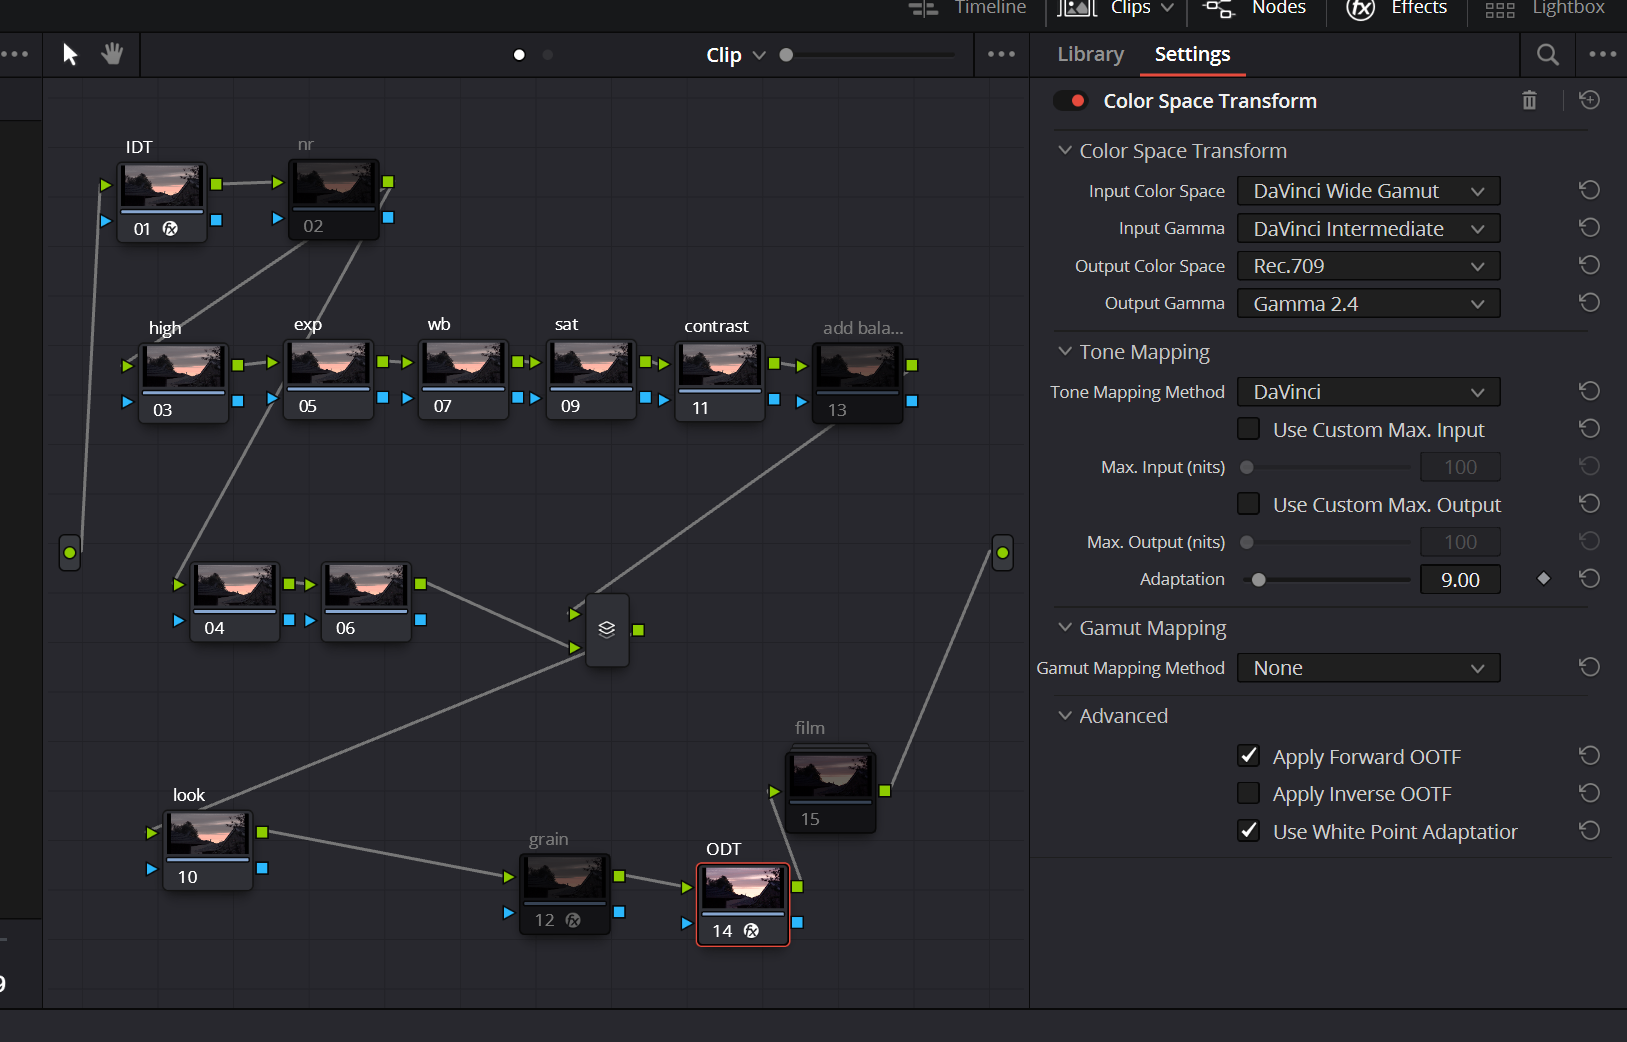Reset the whole Color Space Transform effect
Screen dimensions: 1627x1042
click(1589, 100)
